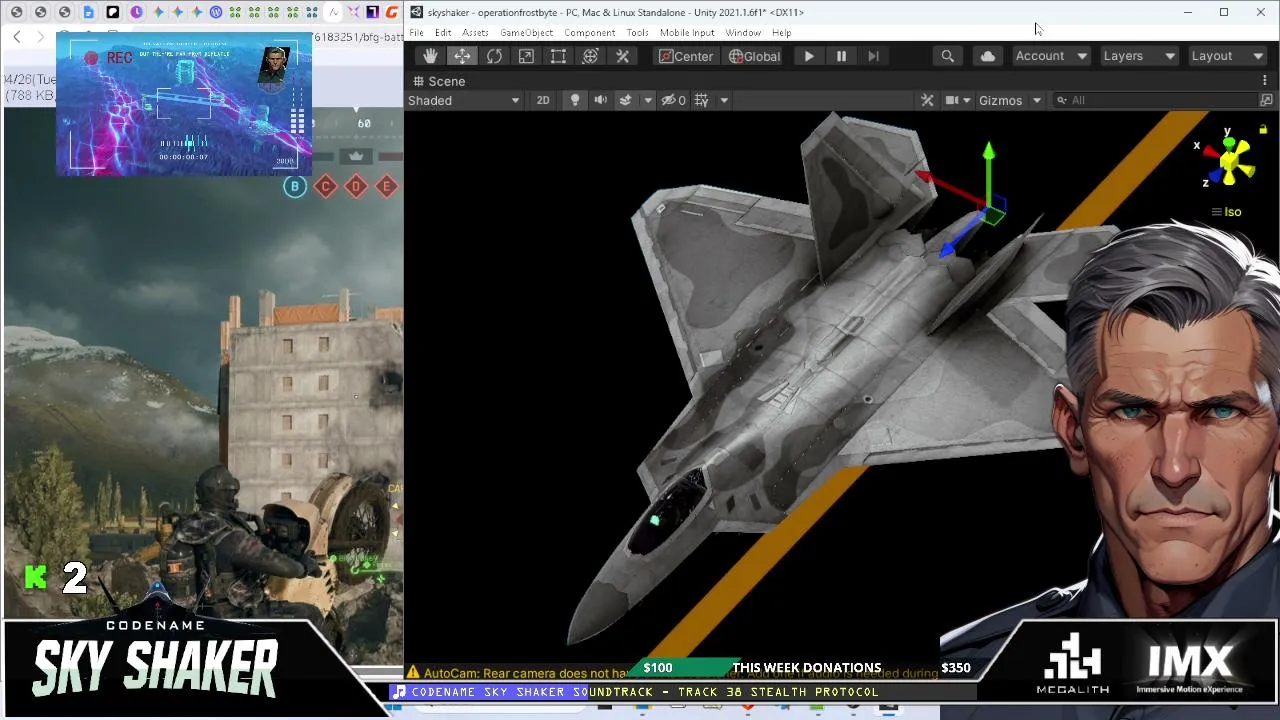The image size is (1280, 720).
Task: Select the purple clock browser tab
Action: point(136,12)
